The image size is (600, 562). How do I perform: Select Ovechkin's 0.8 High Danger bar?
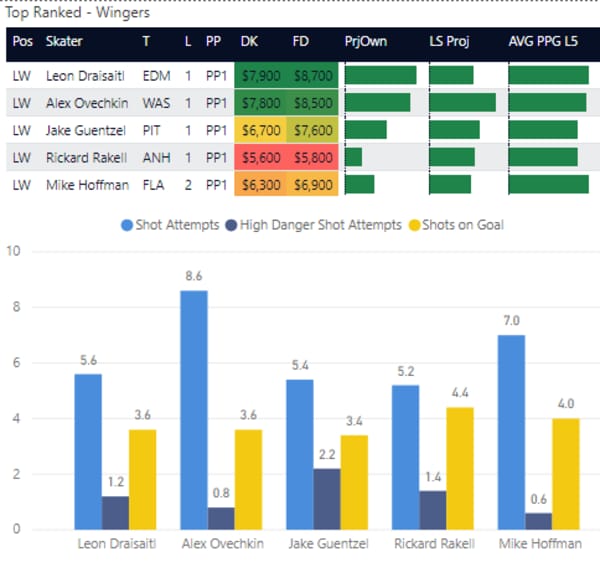coord(221,519)
